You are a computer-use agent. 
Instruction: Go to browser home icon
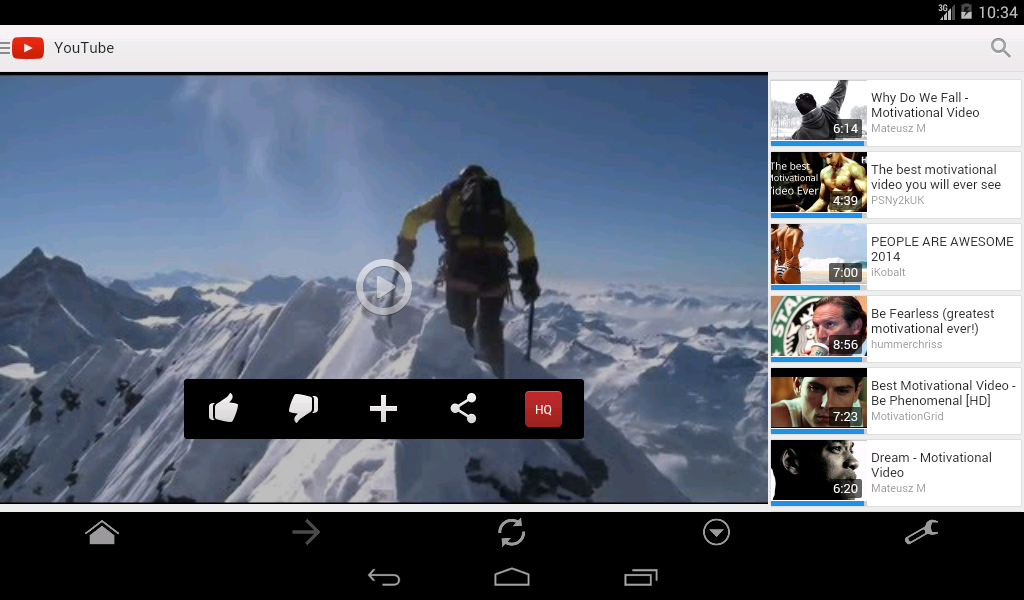(x=102, y=532)
